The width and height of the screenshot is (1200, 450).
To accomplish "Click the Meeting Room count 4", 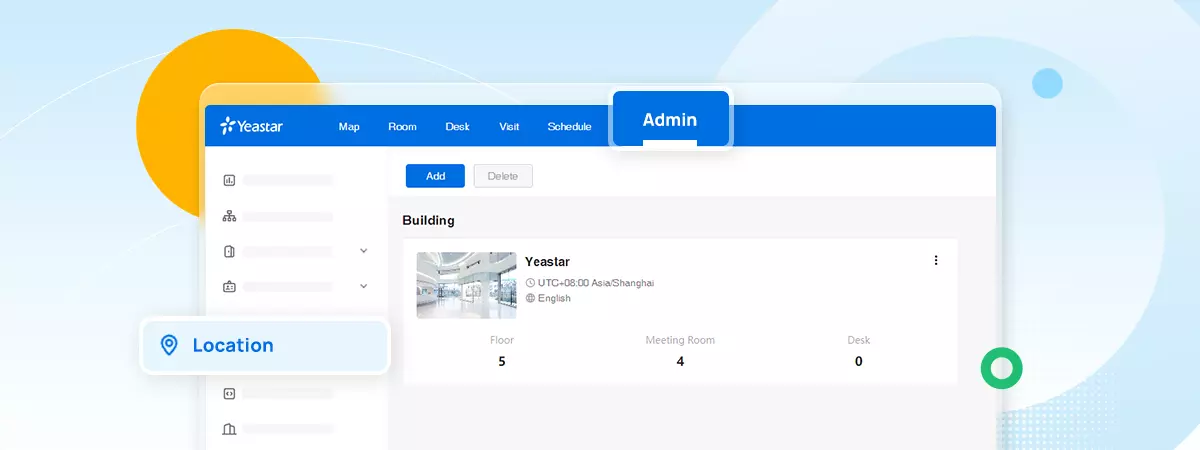I will pos(680,361).
